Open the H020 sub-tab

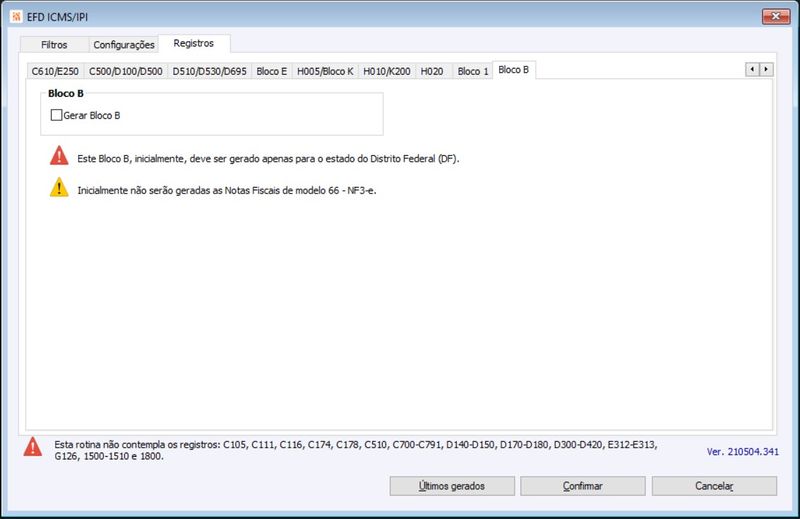click(x=432, y=71)
